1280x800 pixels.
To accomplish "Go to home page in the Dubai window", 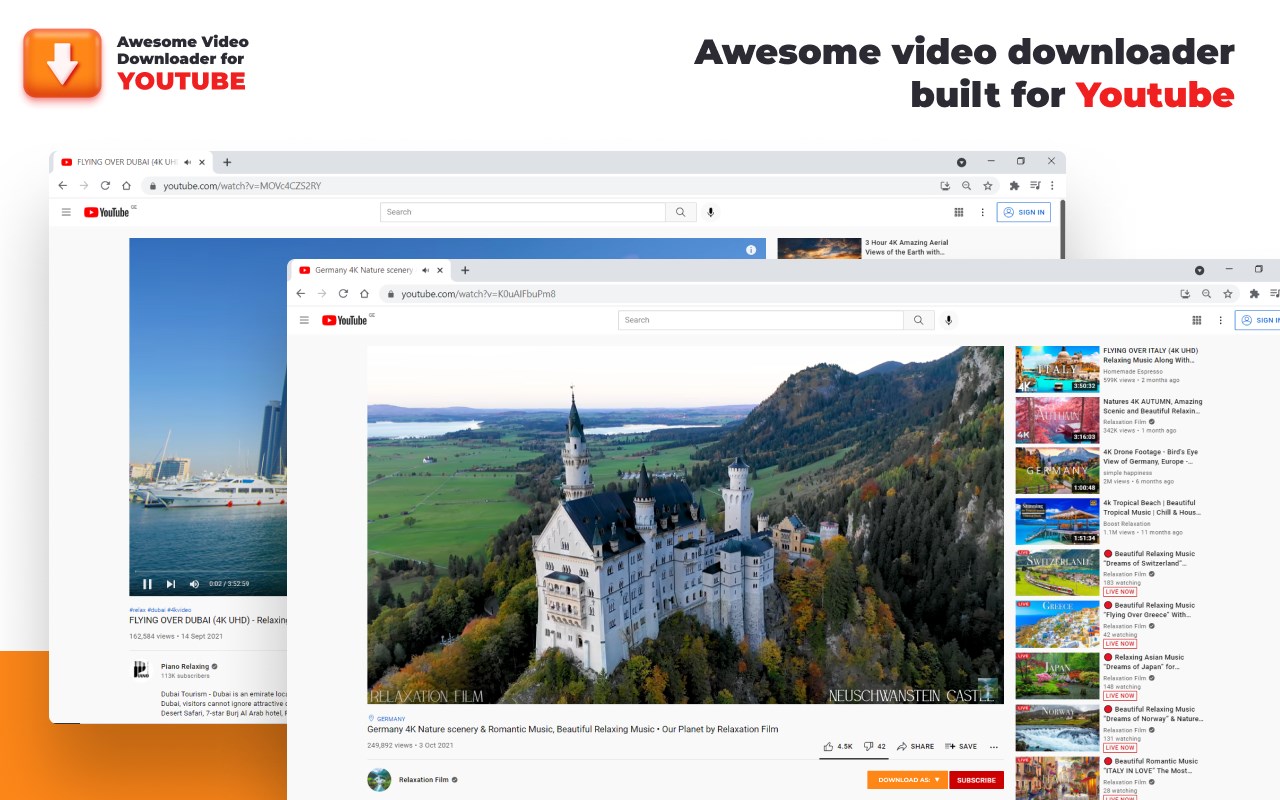I will click(x=126, y=186).
